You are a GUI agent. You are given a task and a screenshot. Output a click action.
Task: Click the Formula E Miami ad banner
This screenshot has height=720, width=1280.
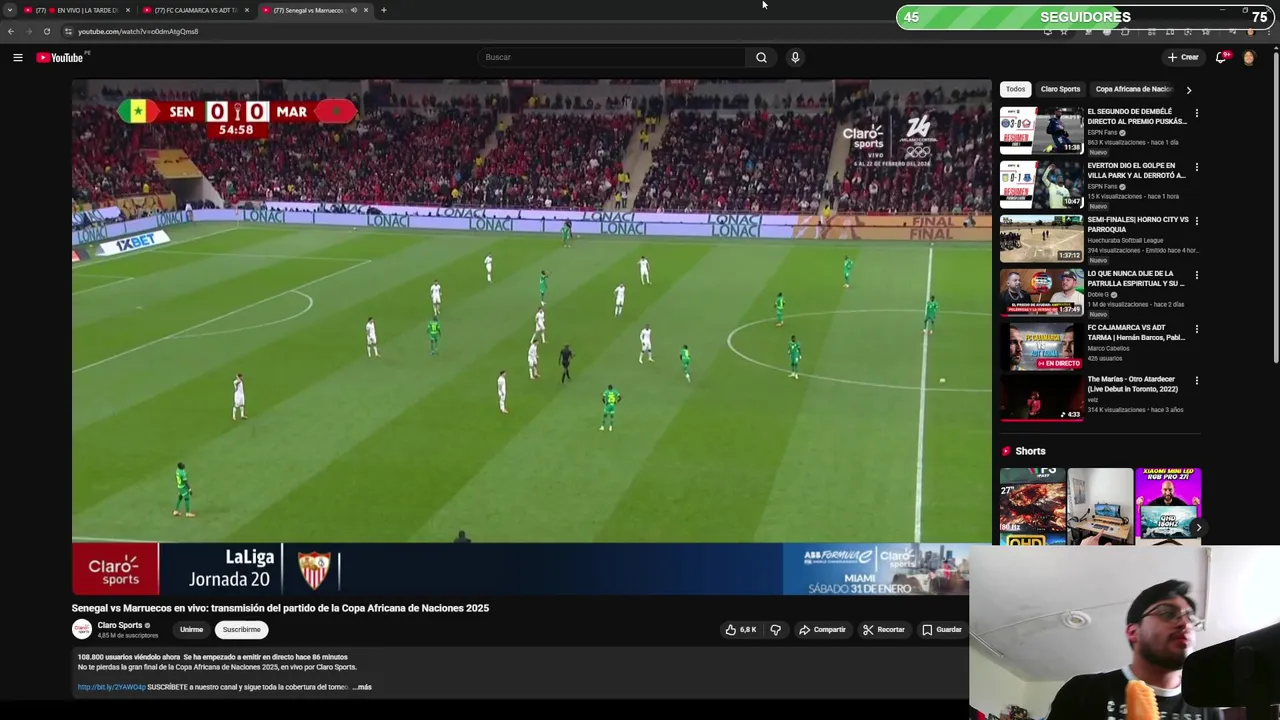[876, 569]
